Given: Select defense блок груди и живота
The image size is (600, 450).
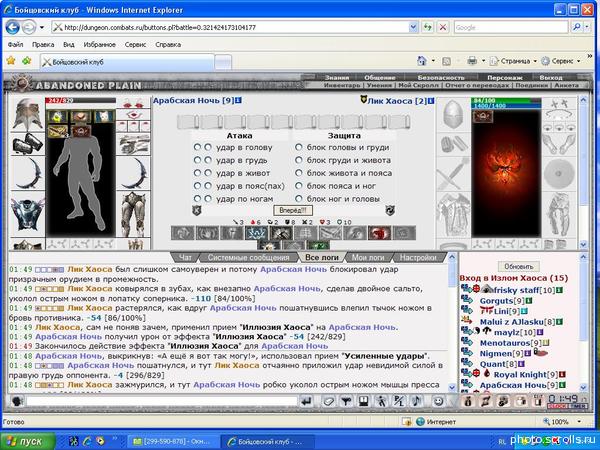Looking at the screenshot, I should click(x=299, y=160).
